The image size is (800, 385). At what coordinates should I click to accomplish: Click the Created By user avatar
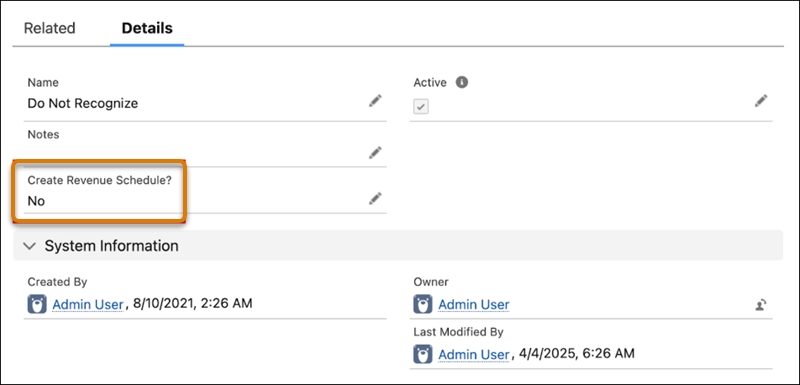pyautogui.click(x=37, y=304)
